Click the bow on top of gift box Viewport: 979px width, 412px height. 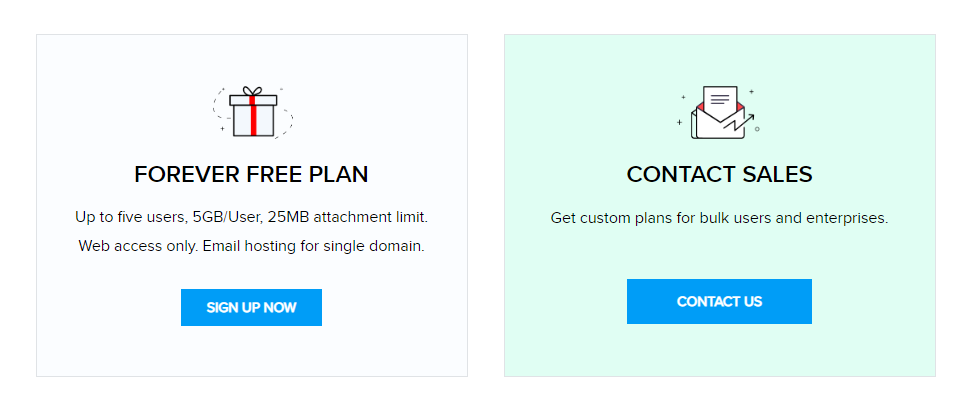click(253, 91)
